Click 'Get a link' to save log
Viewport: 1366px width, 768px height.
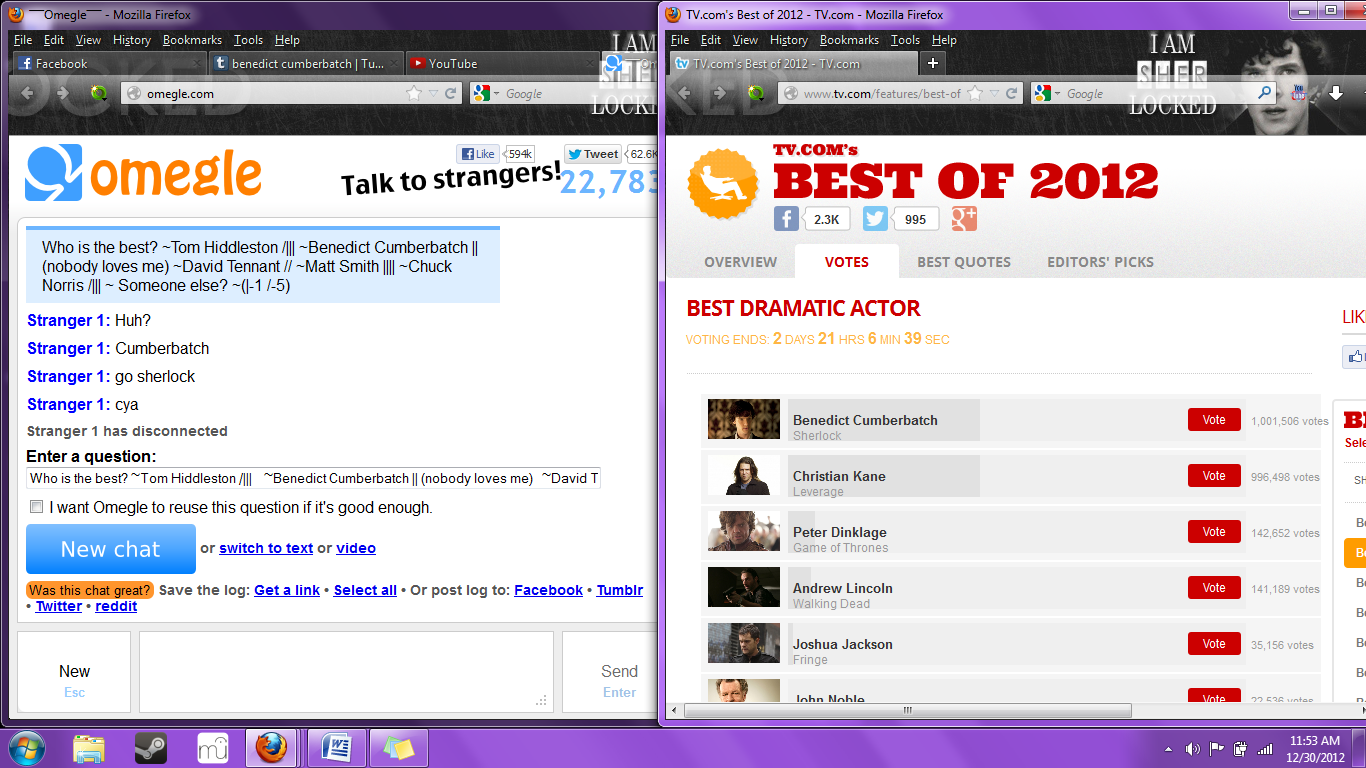point(287,590)
